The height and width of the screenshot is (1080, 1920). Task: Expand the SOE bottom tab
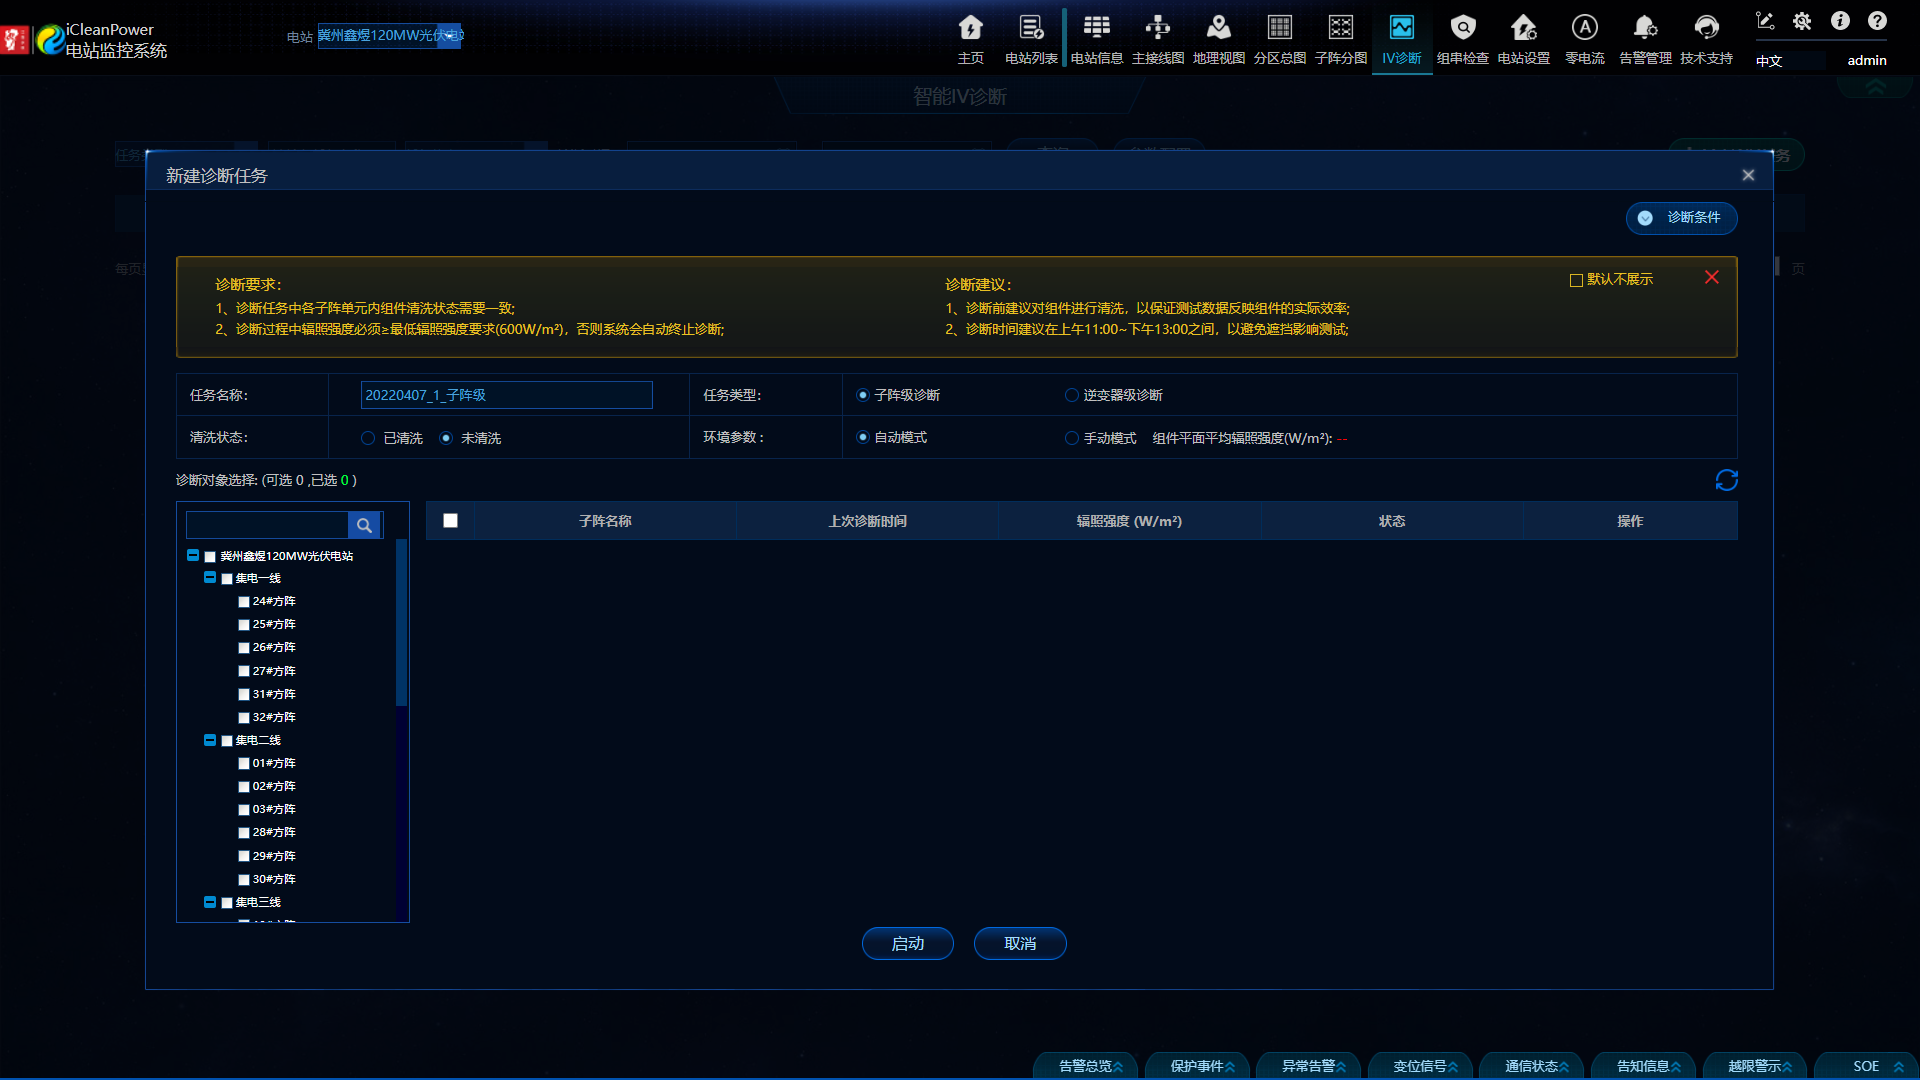tap(1868, 1066)
